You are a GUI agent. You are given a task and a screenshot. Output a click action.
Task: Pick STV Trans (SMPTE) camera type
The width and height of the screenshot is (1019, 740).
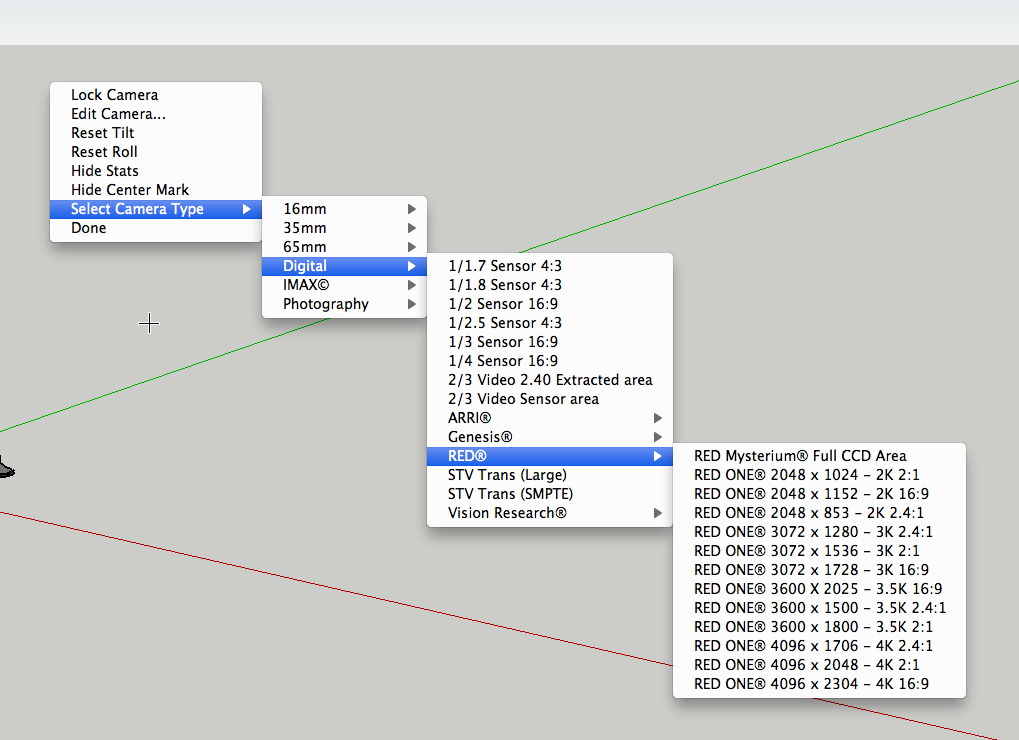coord(510,494)
